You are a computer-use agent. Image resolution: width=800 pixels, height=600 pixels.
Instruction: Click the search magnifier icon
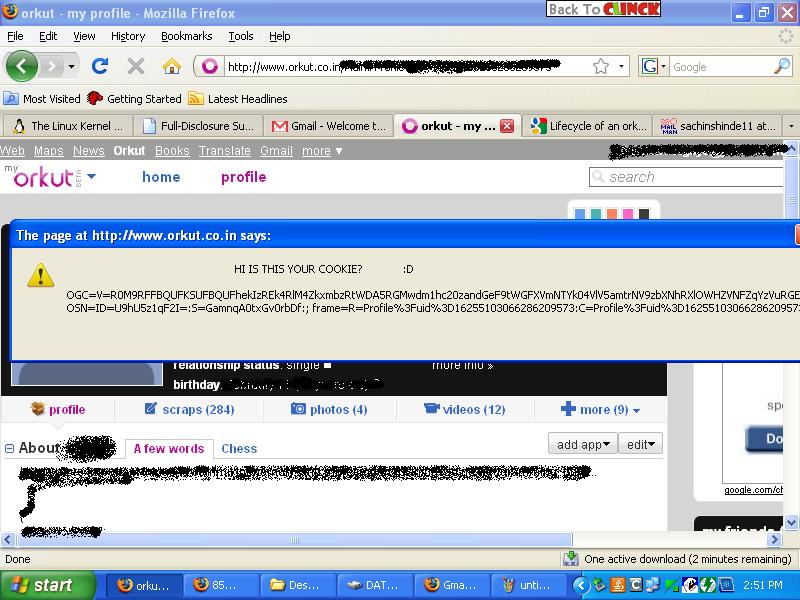point(782,66)
